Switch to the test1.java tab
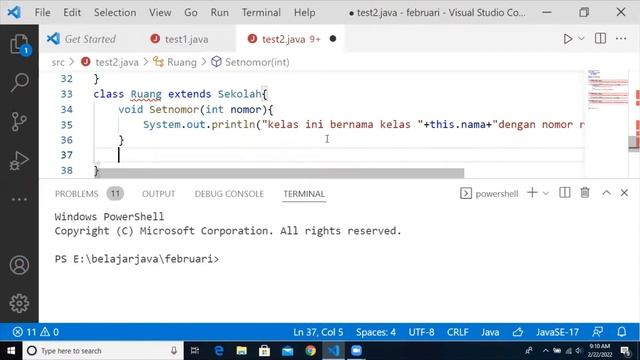 click(180, 39)
